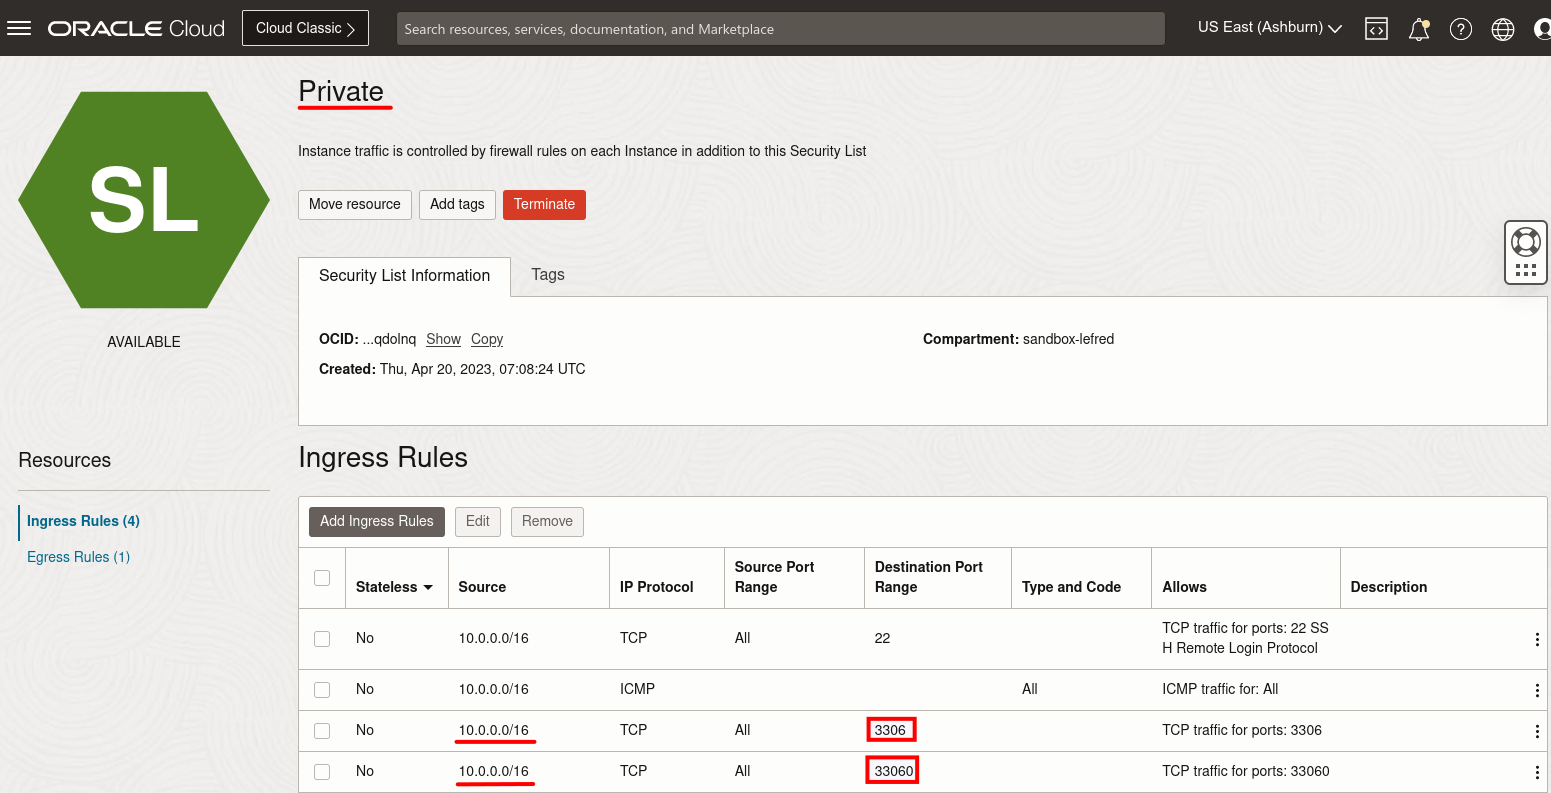
Task: Click the life buoy support widget
Action: pyautogui.click(x=1525, y=242)
